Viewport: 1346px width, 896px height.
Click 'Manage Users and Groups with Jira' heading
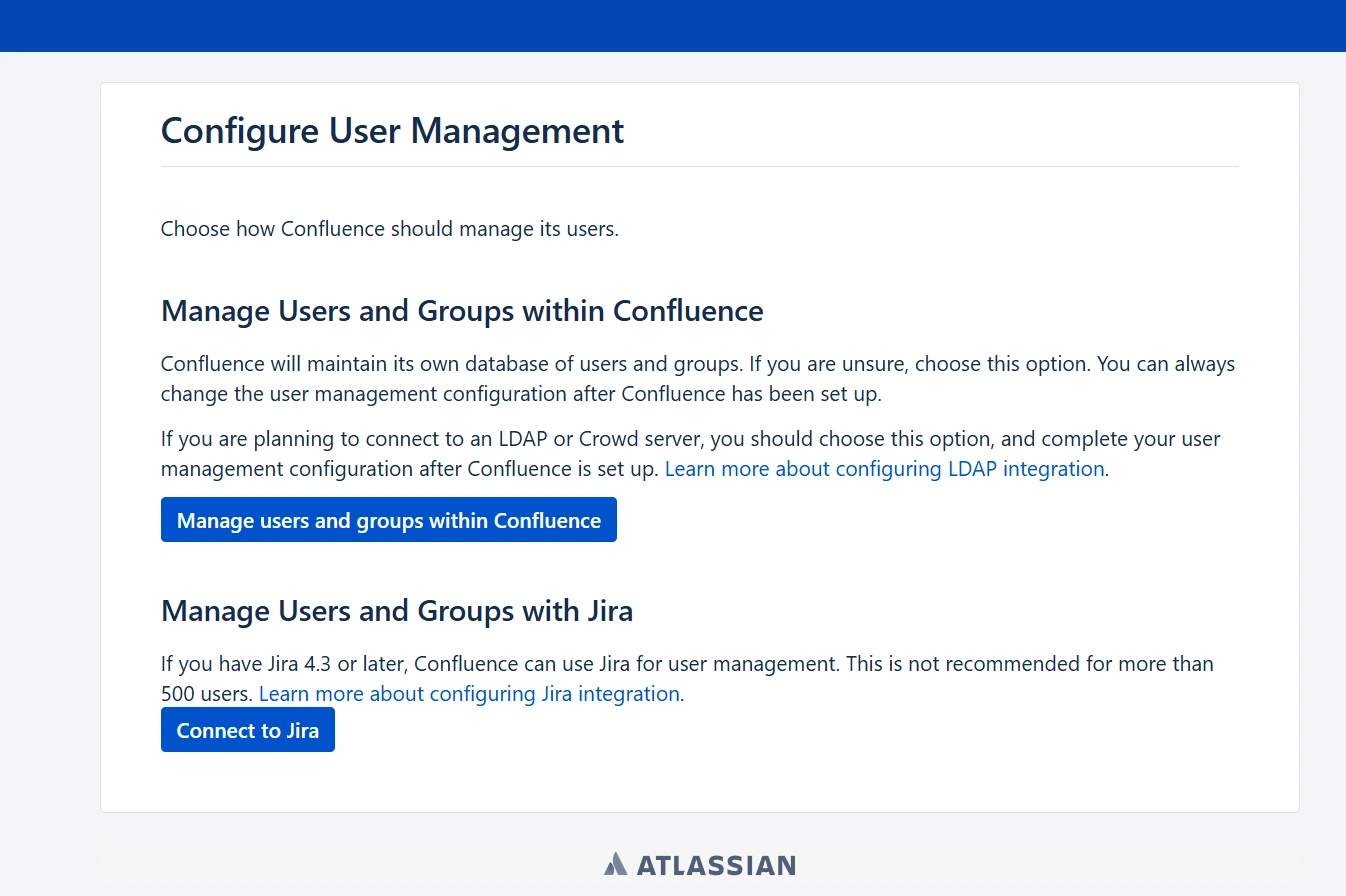(397, 611)
